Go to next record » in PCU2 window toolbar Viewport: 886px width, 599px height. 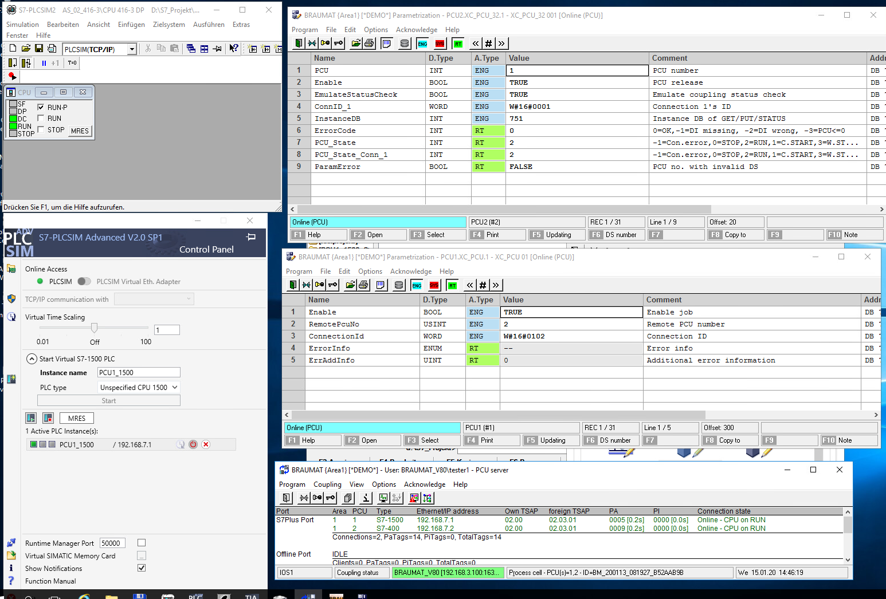[x=501, y=44]
